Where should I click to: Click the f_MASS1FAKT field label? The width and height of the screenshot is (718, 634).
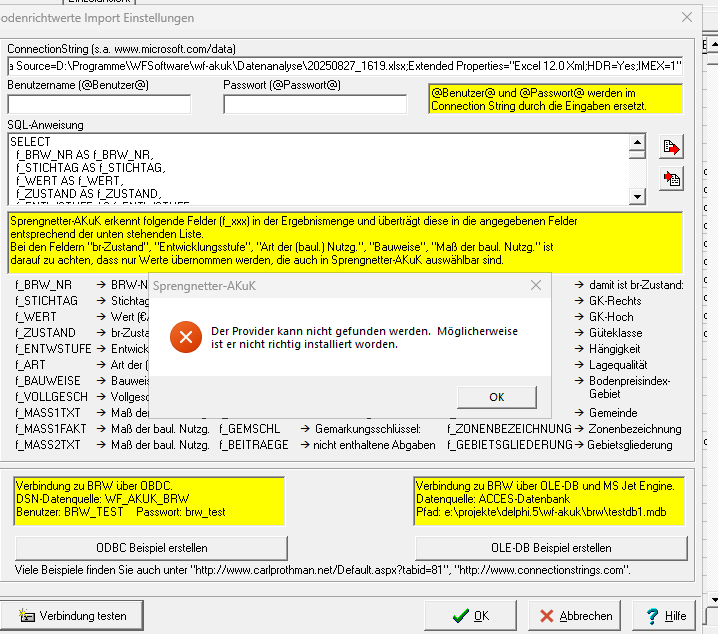[x=50, y=429]
